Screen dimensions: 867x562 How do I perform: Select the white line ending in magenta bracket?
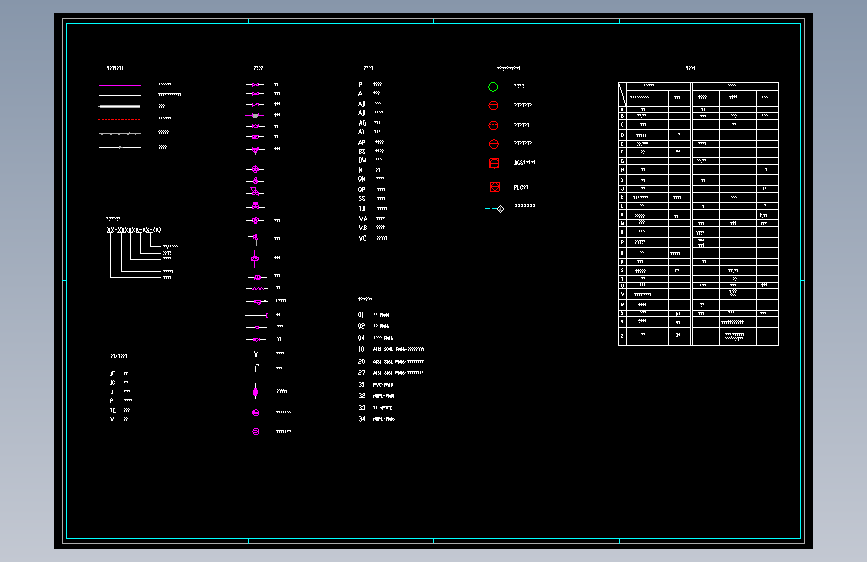click(x=257, y=315)
